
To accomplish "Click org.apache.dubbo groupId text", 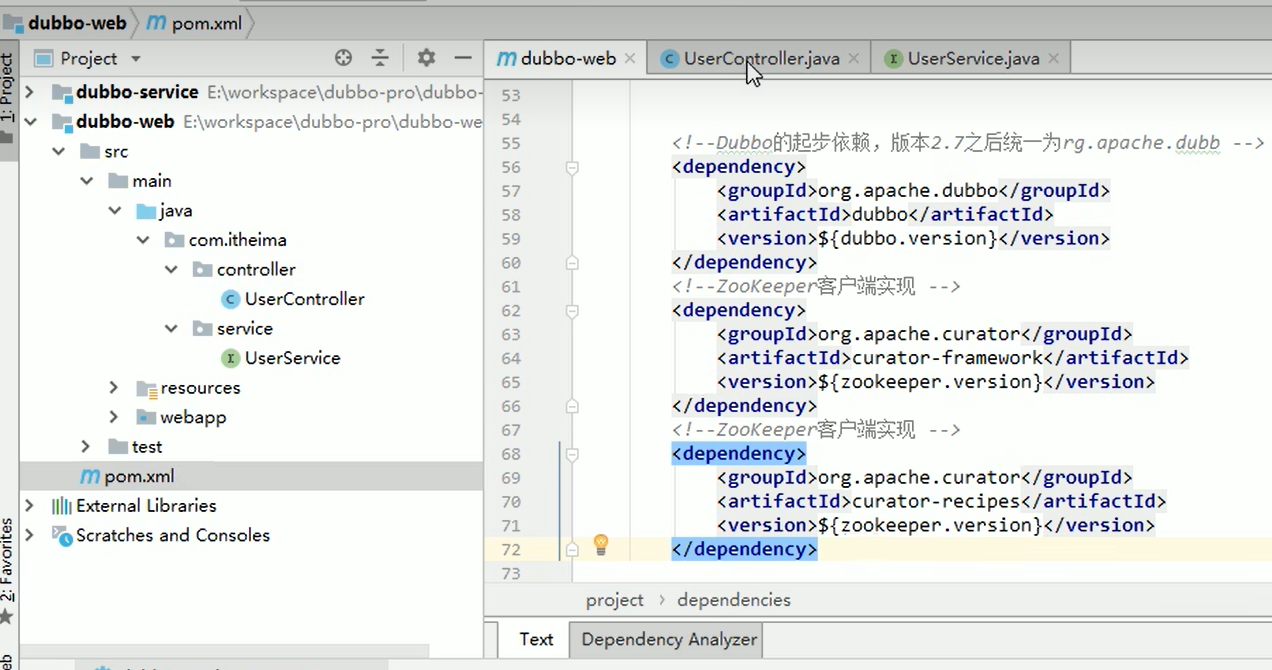I will (908, 190).
